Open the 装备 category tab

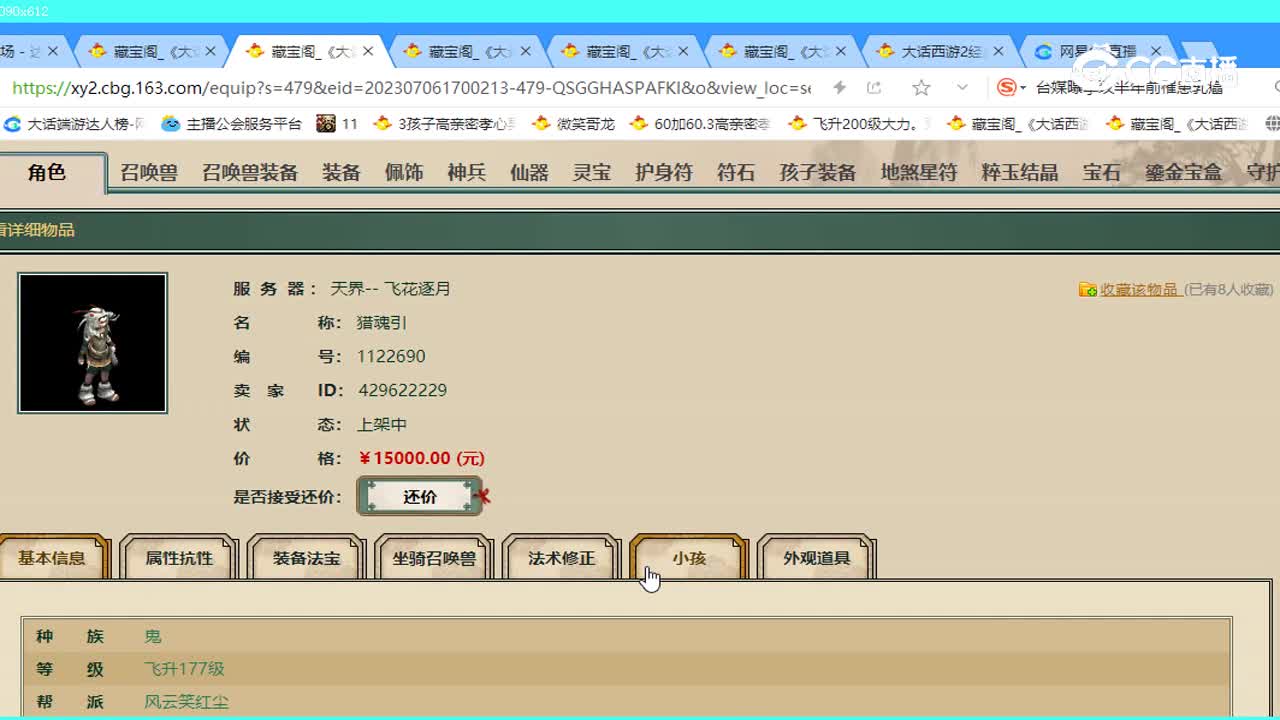341,172
